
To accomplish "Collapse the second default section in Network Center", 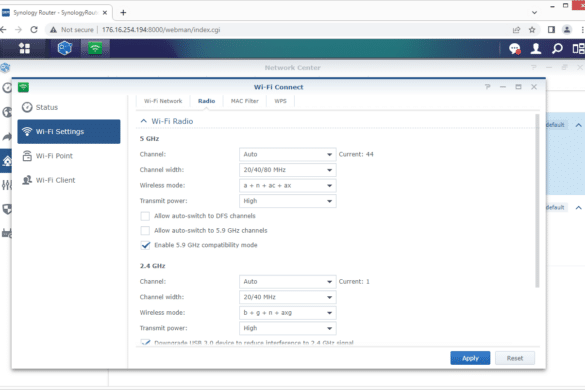I will [x=578, y=208].
